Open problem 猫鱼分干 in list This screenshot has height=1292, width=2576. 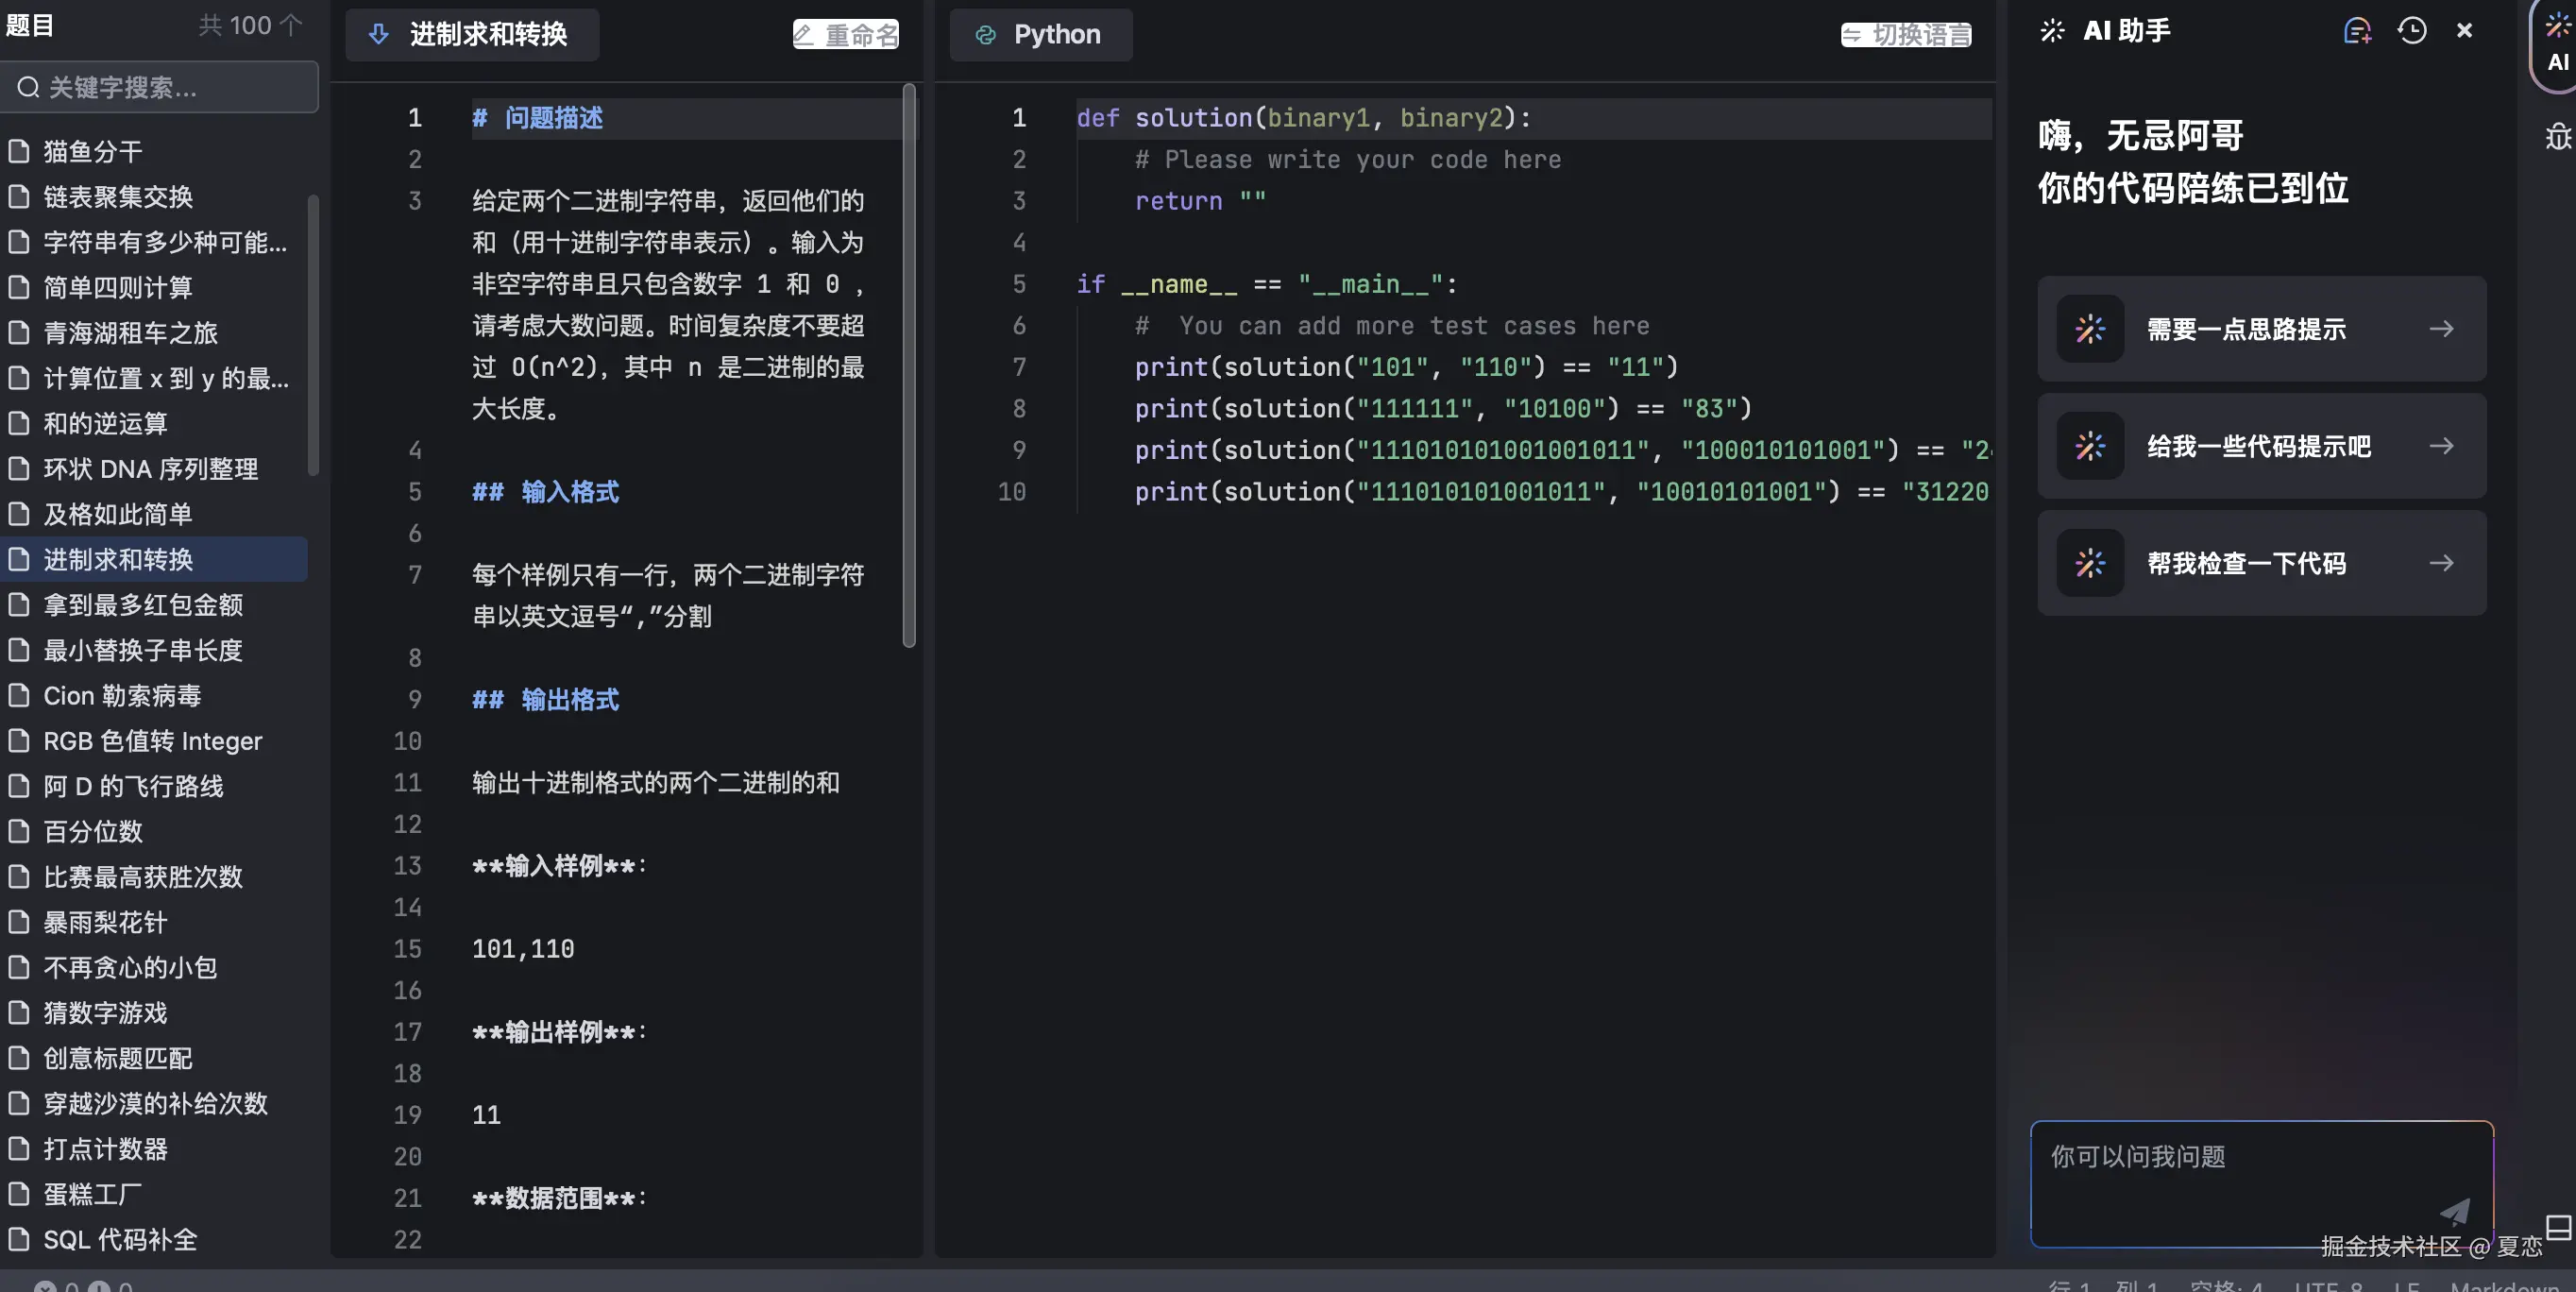[x=93, y=151]
